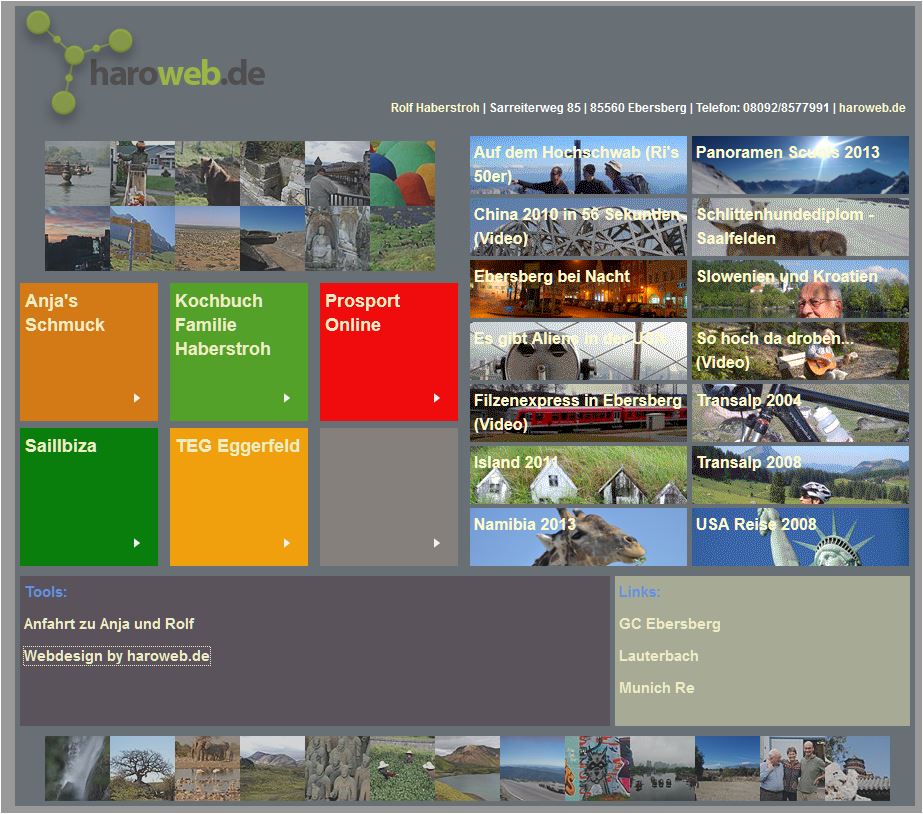Open Transalp 2004 photo banner

800,413
